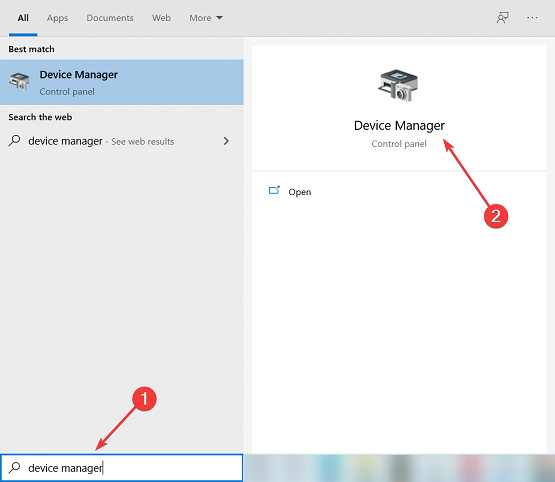Click the Search the web heading

tap(40, 117)
